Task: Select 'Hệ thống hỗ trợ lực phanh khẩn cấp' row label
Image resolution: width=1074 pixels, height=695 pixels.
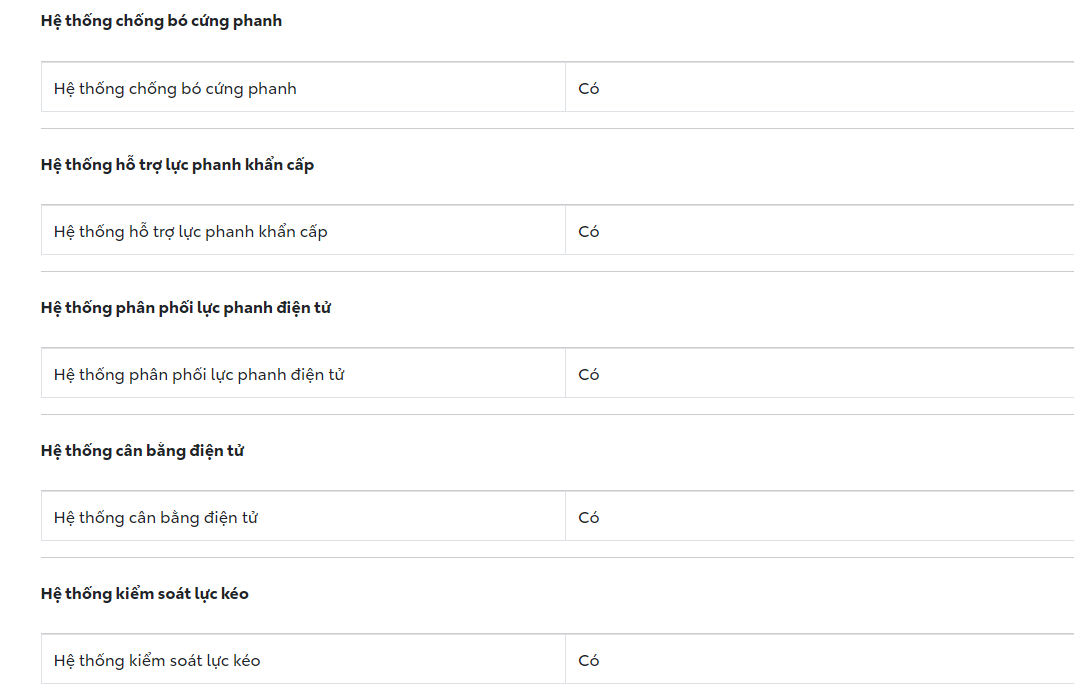Action: point(191,232)
